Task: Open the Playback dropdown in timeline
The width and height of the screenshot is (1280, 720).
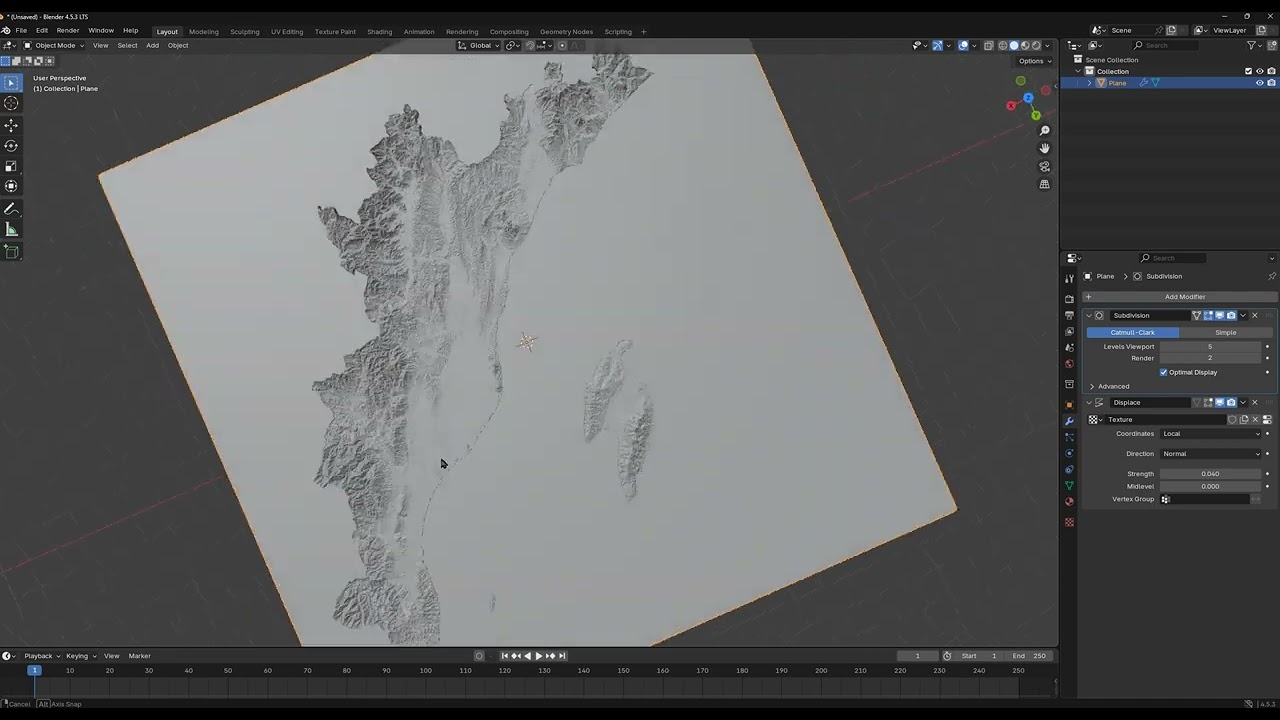Action: [x=41, y=656]
